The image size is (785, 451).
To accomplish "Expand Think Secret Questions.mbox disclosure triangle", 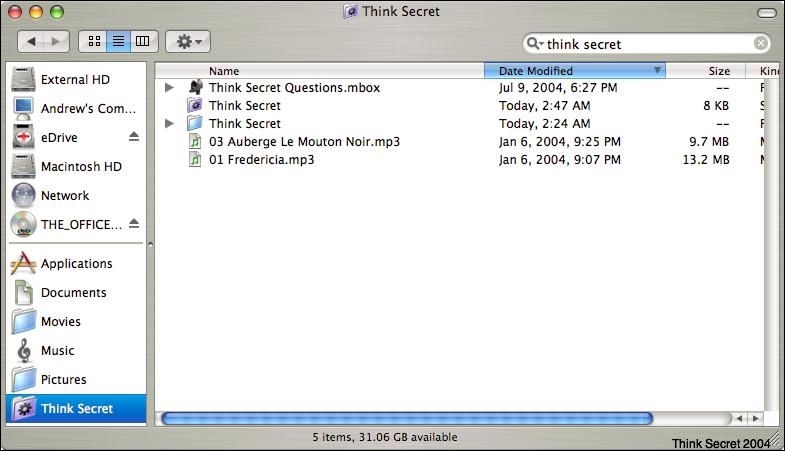I will (x=170, y=88).
